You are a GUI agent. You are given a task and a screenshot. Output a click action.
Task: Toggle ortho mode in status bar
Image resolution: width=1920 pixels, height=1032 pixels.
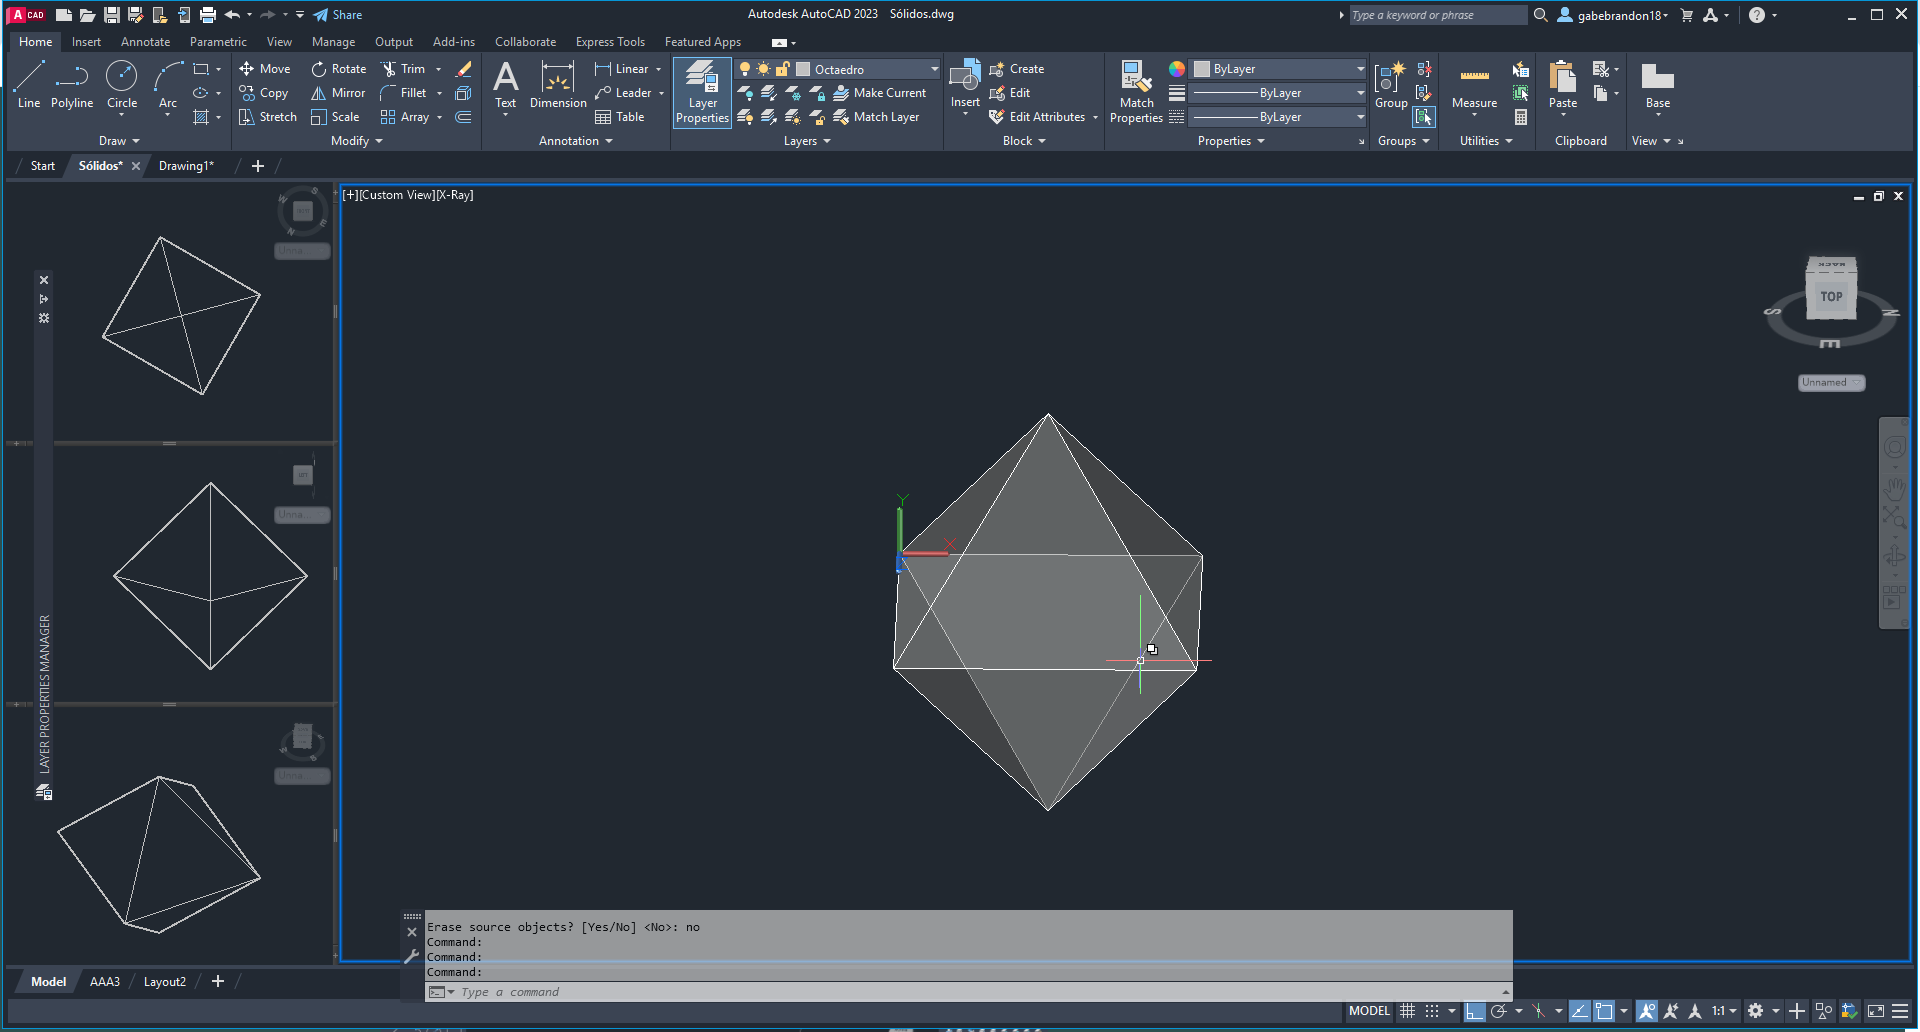[x=1475, y=1011]
